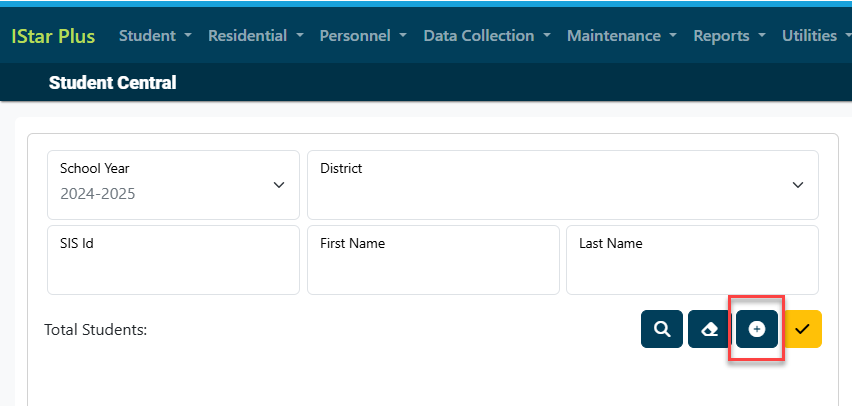The width and height of the screenshot is (852, 406).
Task: Click the IStar Plus logo link
Action: click(53, 36)
